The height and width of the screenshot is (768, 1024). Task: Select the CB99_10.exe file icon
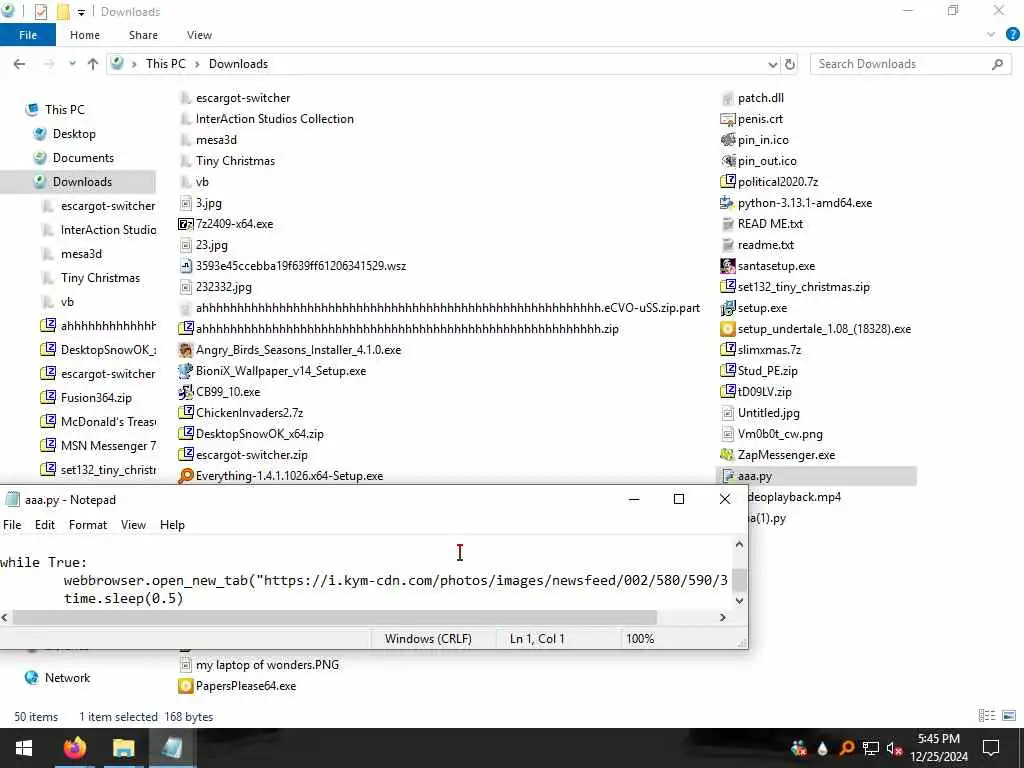coord(186,392)
